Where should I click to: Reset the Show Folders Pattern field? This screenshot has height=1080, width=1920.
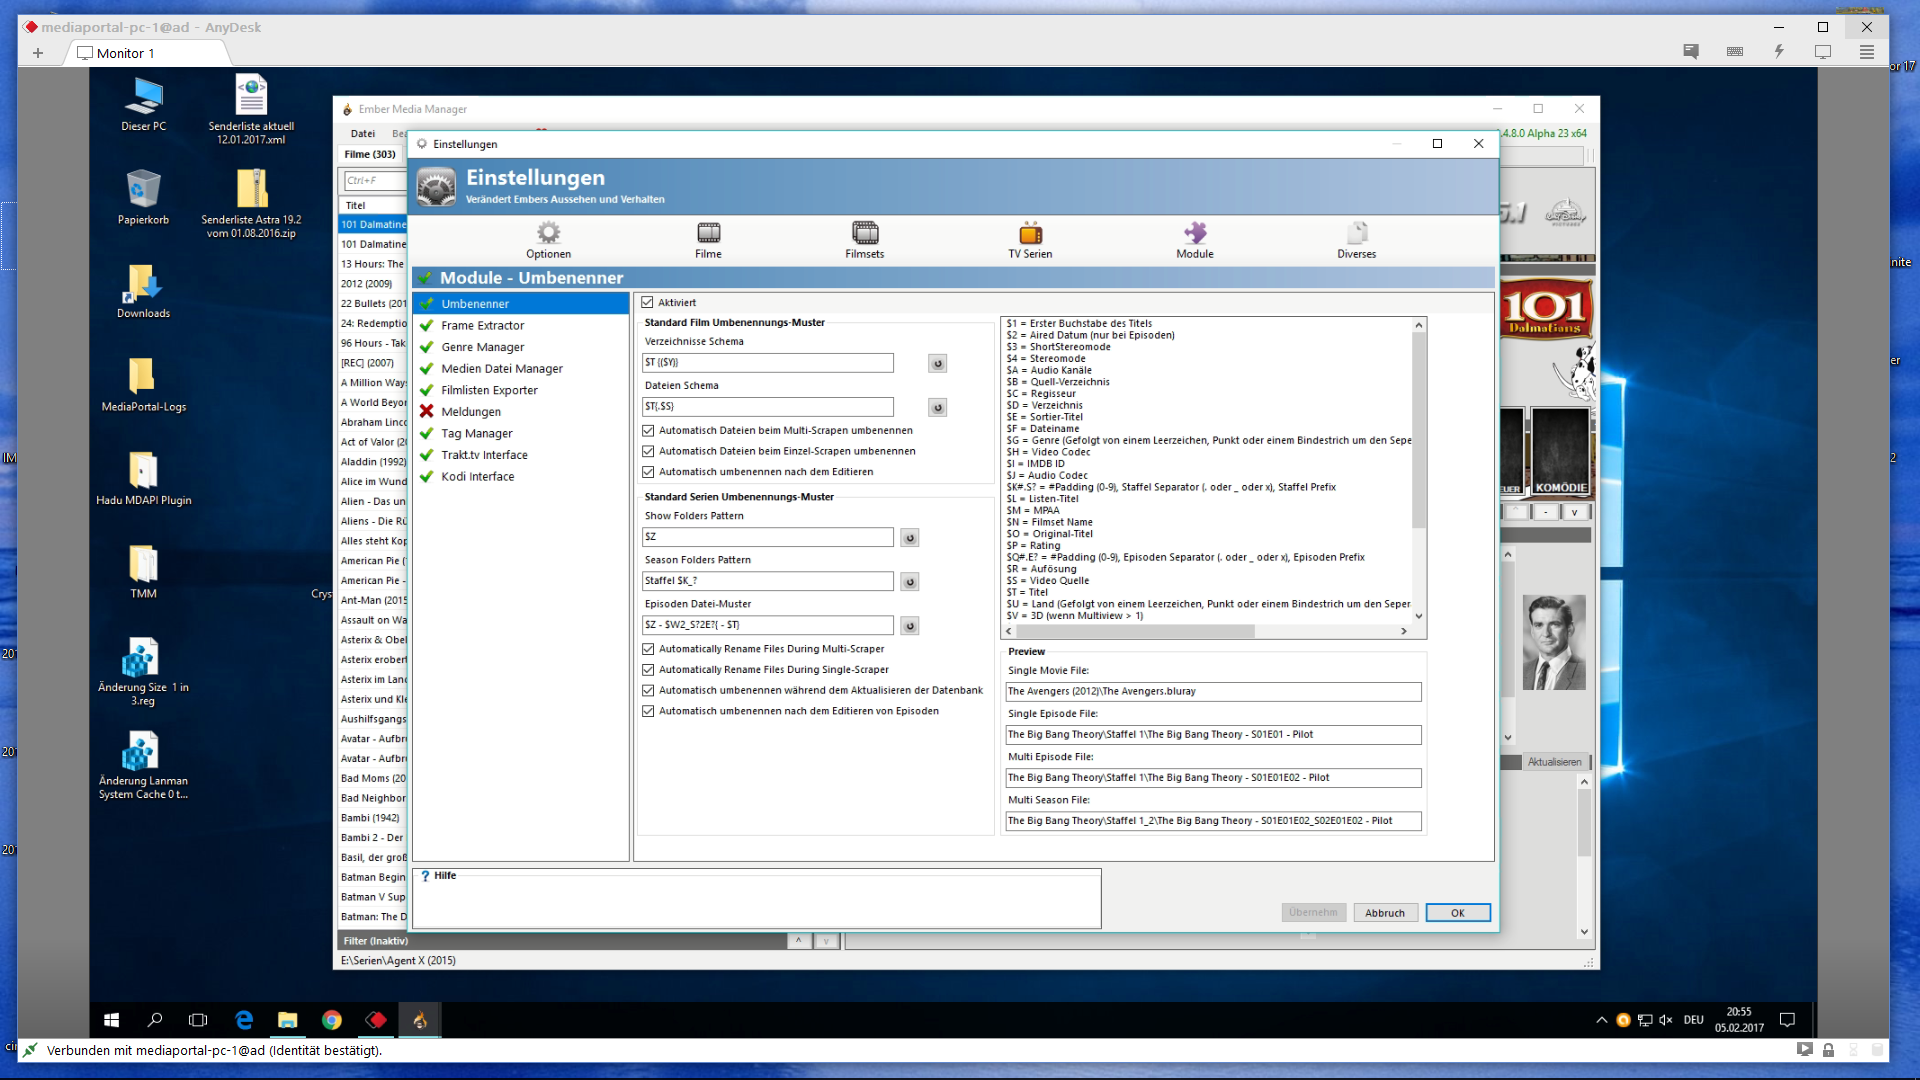click(909, 538)
